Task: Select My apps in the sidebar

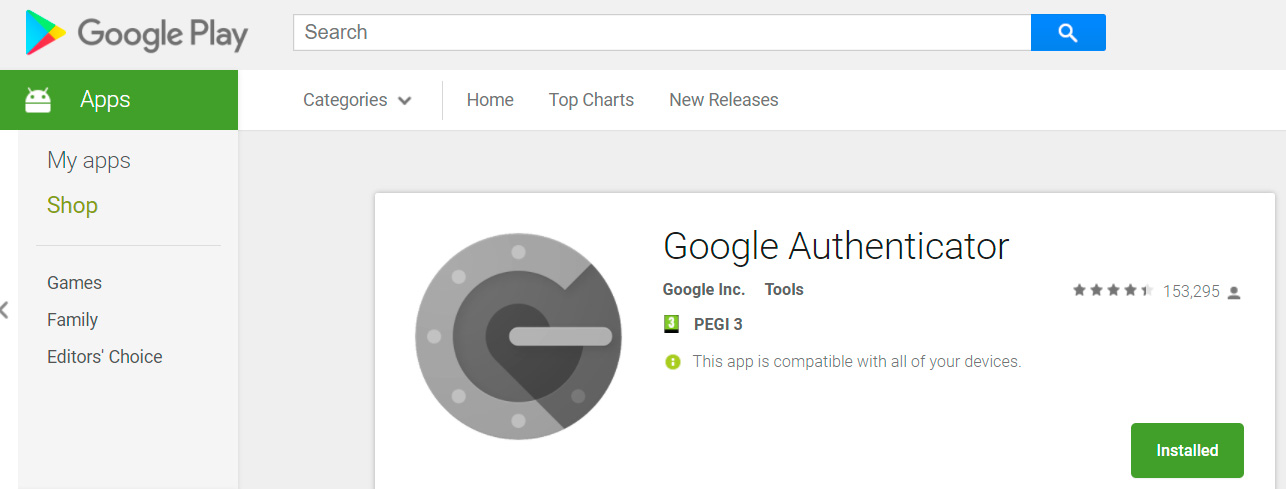Action: pyautogui.click(x=89, y=161)
